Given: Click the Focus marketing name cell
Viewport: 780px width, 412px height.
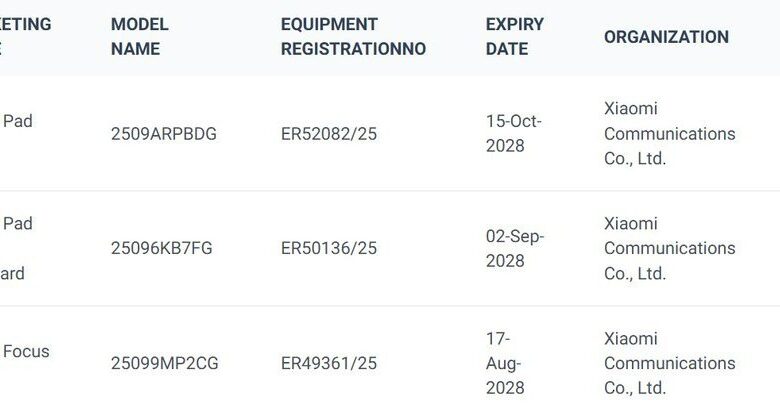Looking at the screenshot, I should [x=26, y=352].
